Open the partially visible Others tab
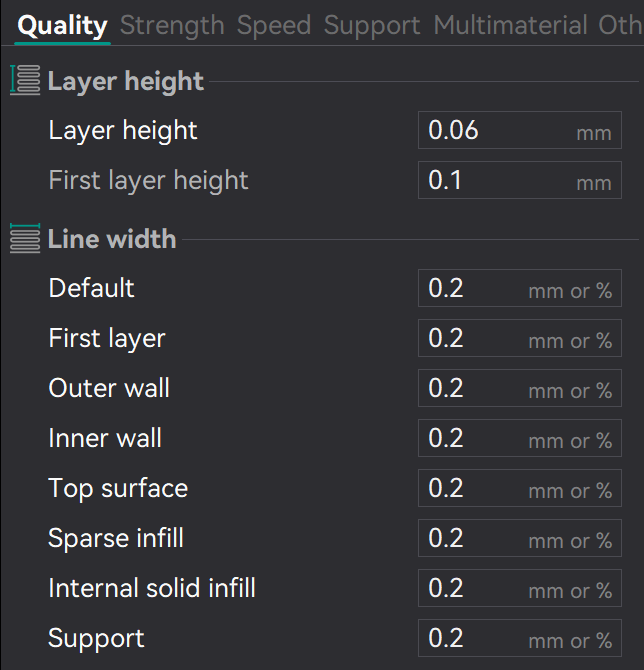Screen dimensions: 644x670 pyautogui.click(x=620, y=25)
